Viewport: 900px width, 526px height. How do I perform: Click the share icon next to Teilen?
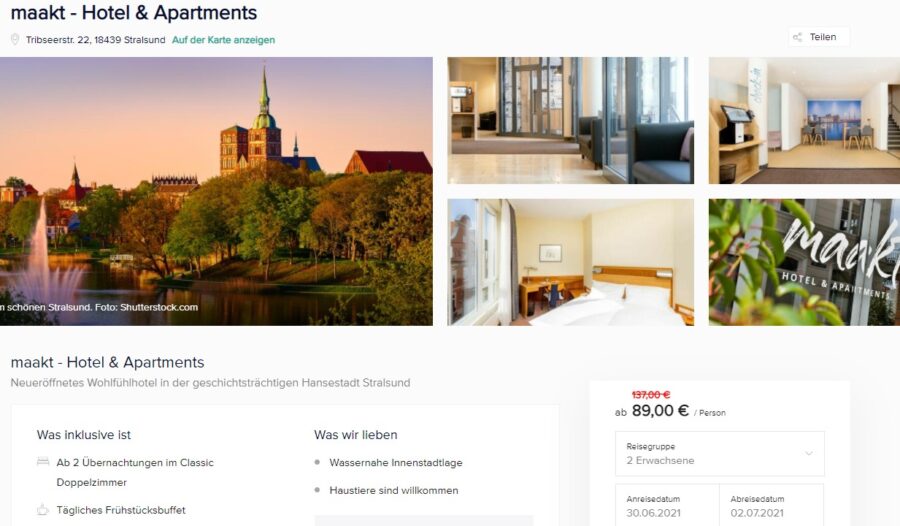click(797, 37)
